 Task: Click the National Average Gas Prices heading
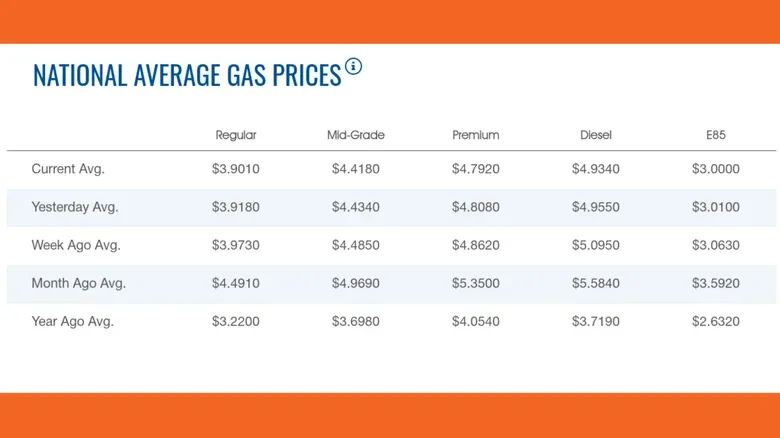coord(187,75)
